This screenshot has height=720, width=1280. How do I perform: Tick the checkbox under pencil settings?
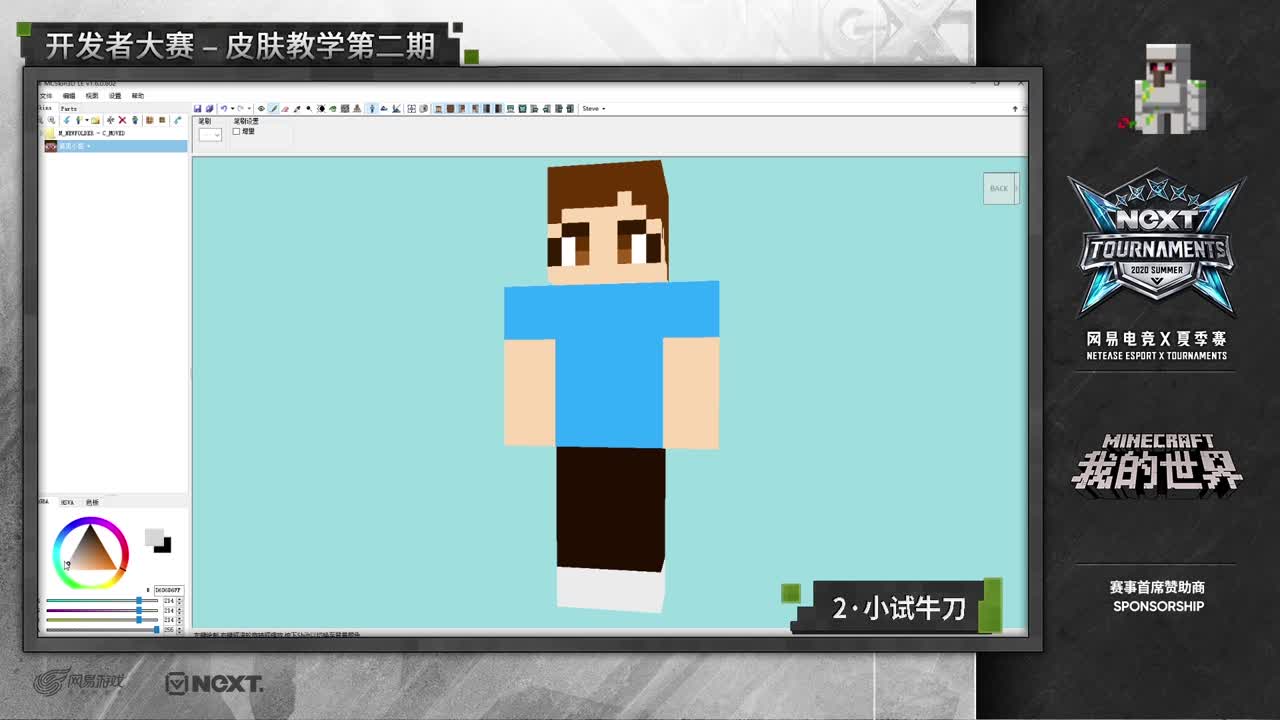point(236,131)
